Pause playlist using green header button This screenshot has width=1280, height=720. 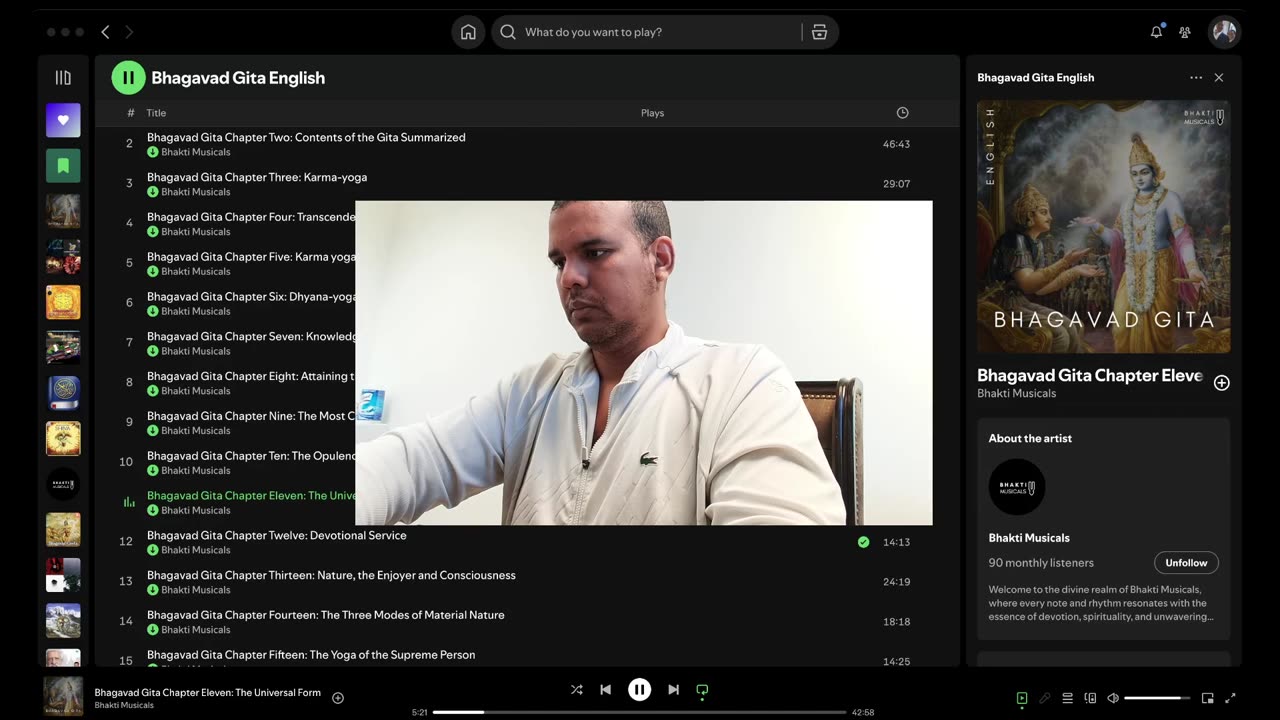pos(128,77)
